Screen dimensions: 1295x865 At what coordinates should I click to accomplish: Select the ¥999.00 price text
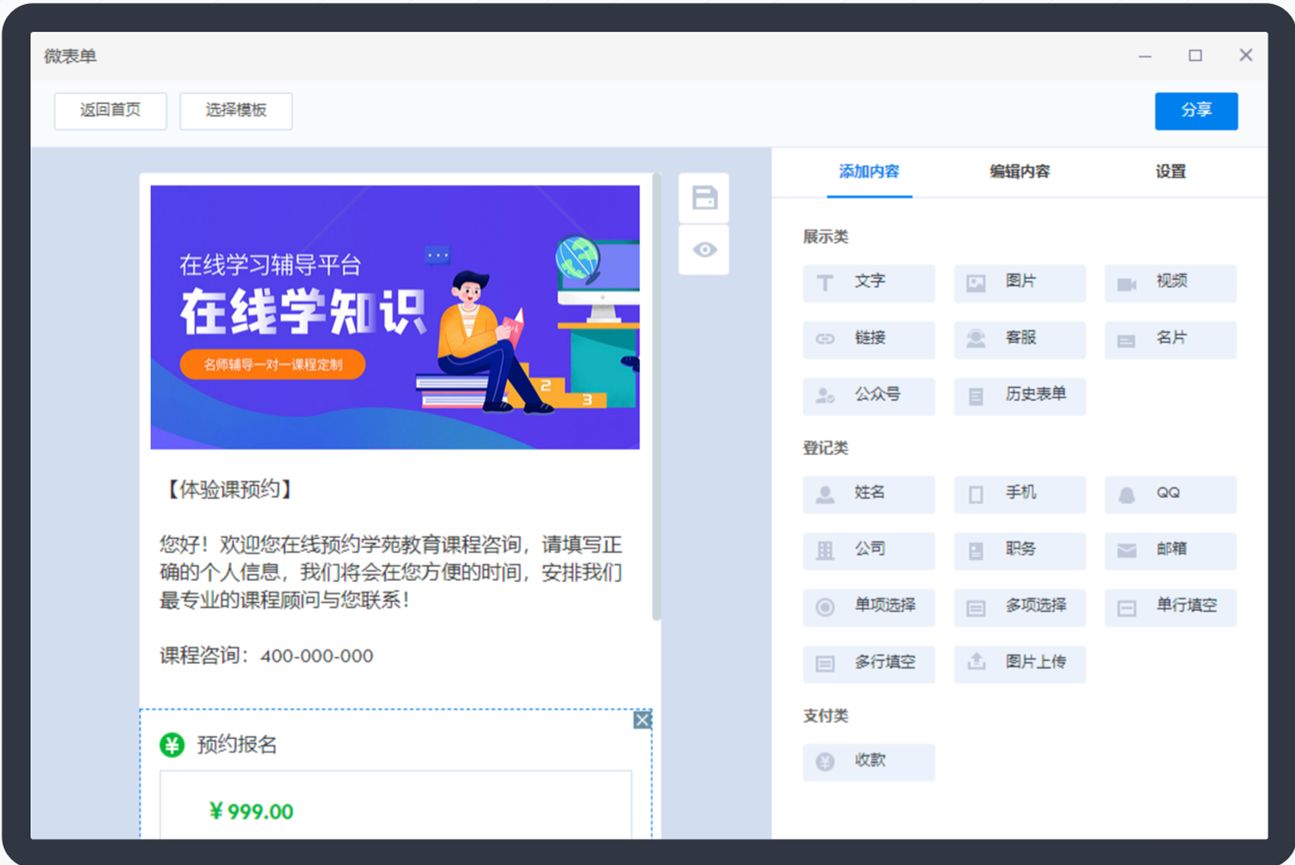pyautogui.click(x=251, y=811)
